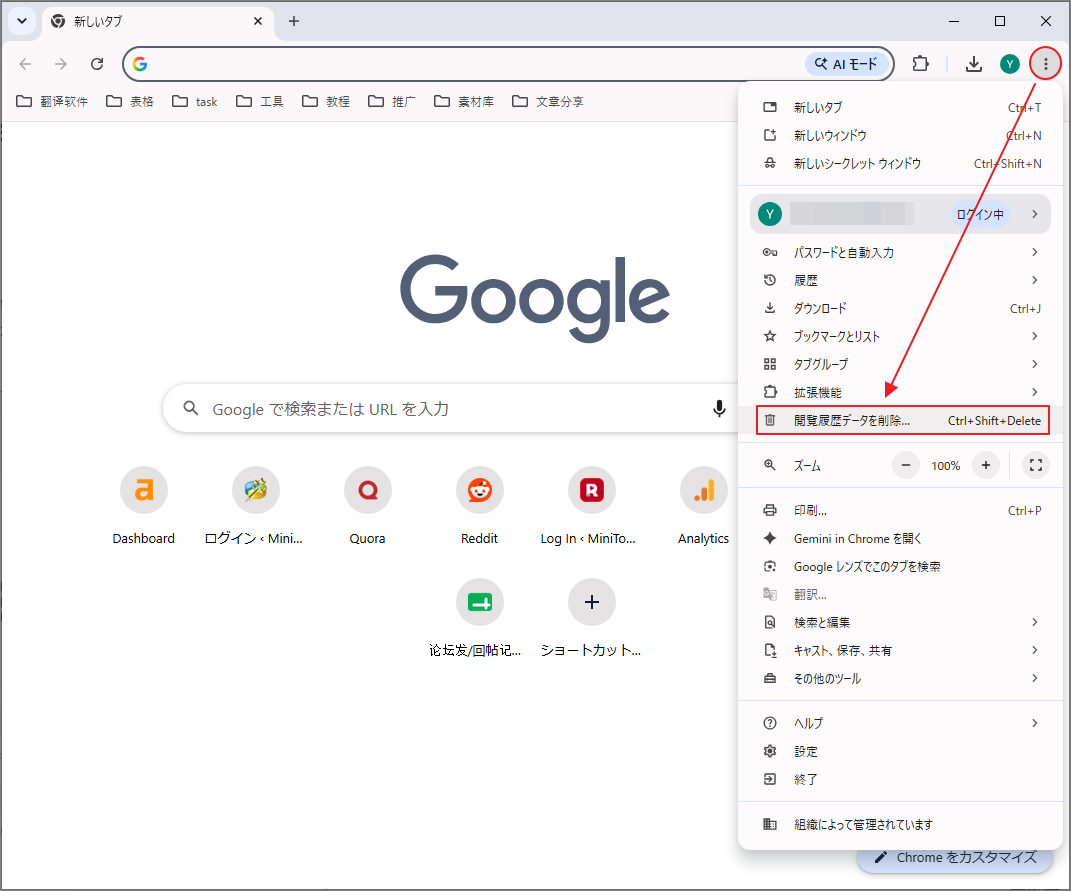Screen dimensions: 1071x891
Task: Decrease zoom with the minus button
Action: (906, 465)
